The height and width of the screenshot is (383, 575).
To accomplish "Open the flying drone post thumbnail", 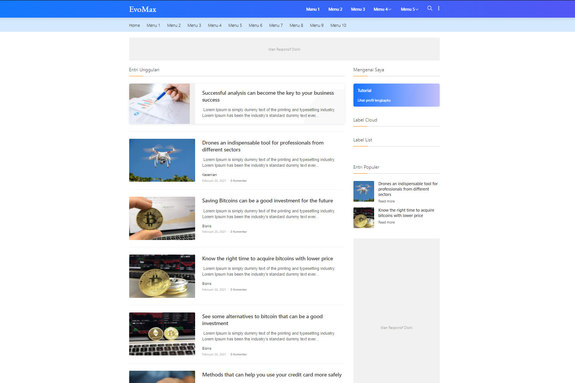I will click(162, 160).
